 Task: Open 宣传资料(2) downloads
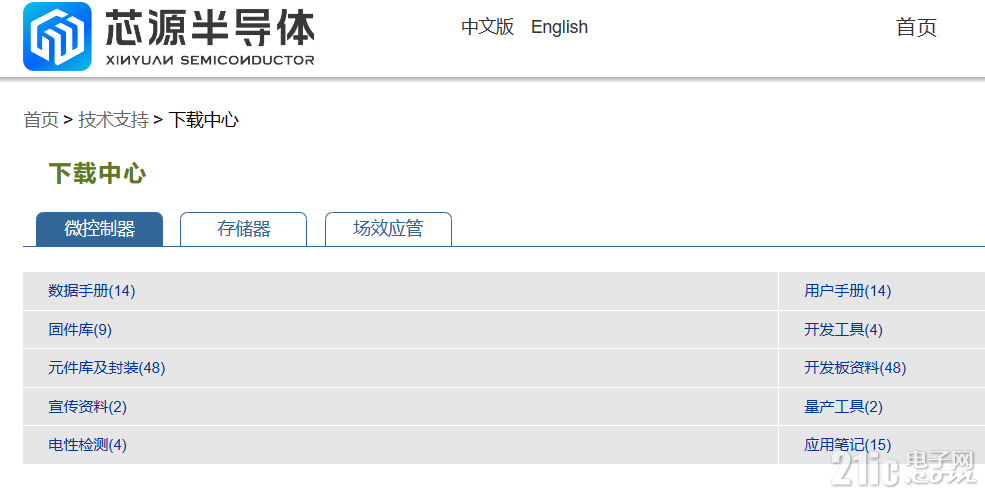[87, 407]
